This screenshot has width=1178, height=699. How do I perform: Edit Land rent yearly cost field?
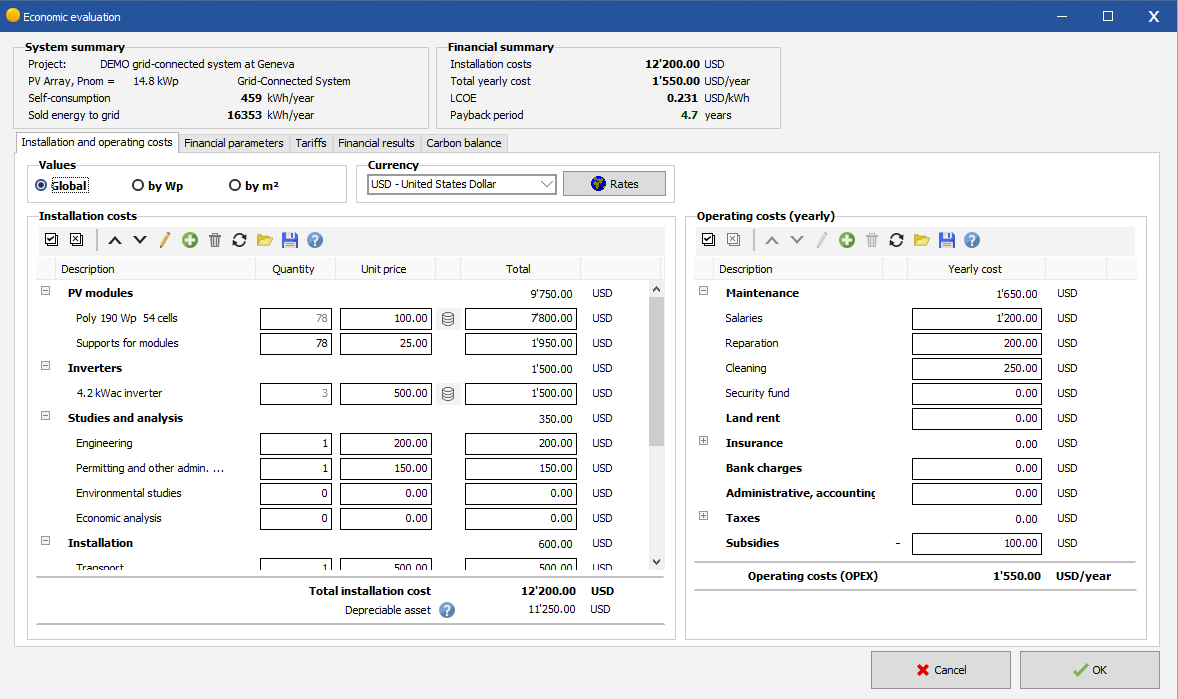977,419
